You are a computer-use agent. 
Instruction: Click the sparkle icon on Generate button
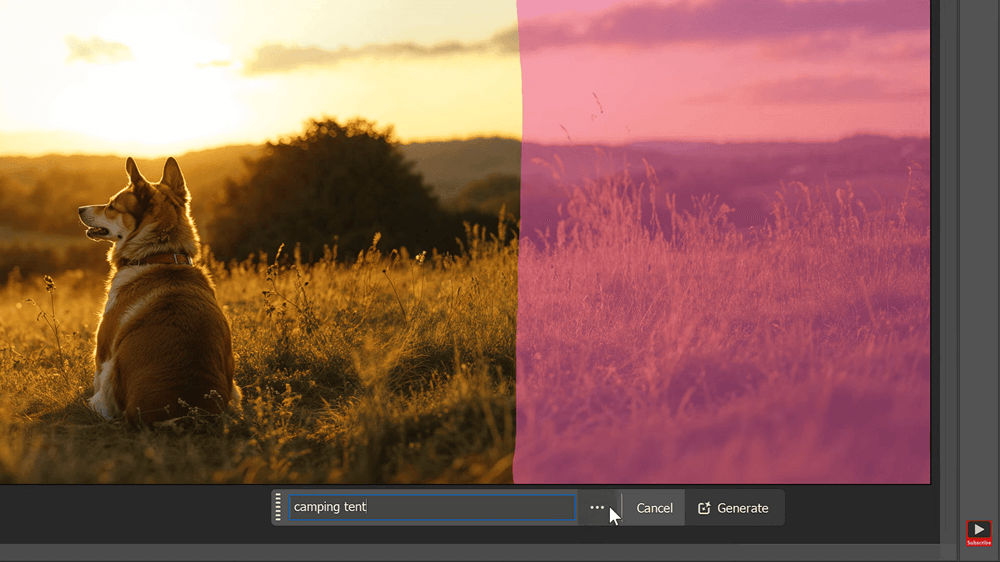pyautogui.click(x=704, y=508)
